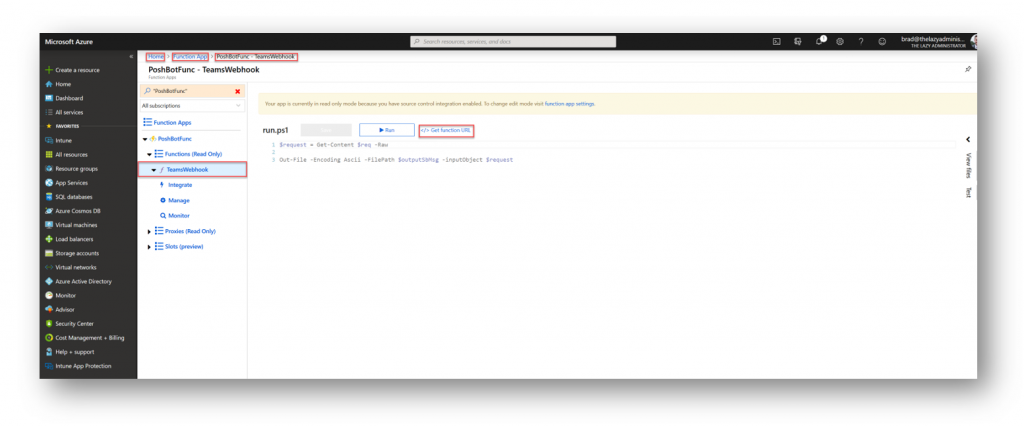Click the disabled Save button
1024x427 pixels.
[x=326, y=130]
